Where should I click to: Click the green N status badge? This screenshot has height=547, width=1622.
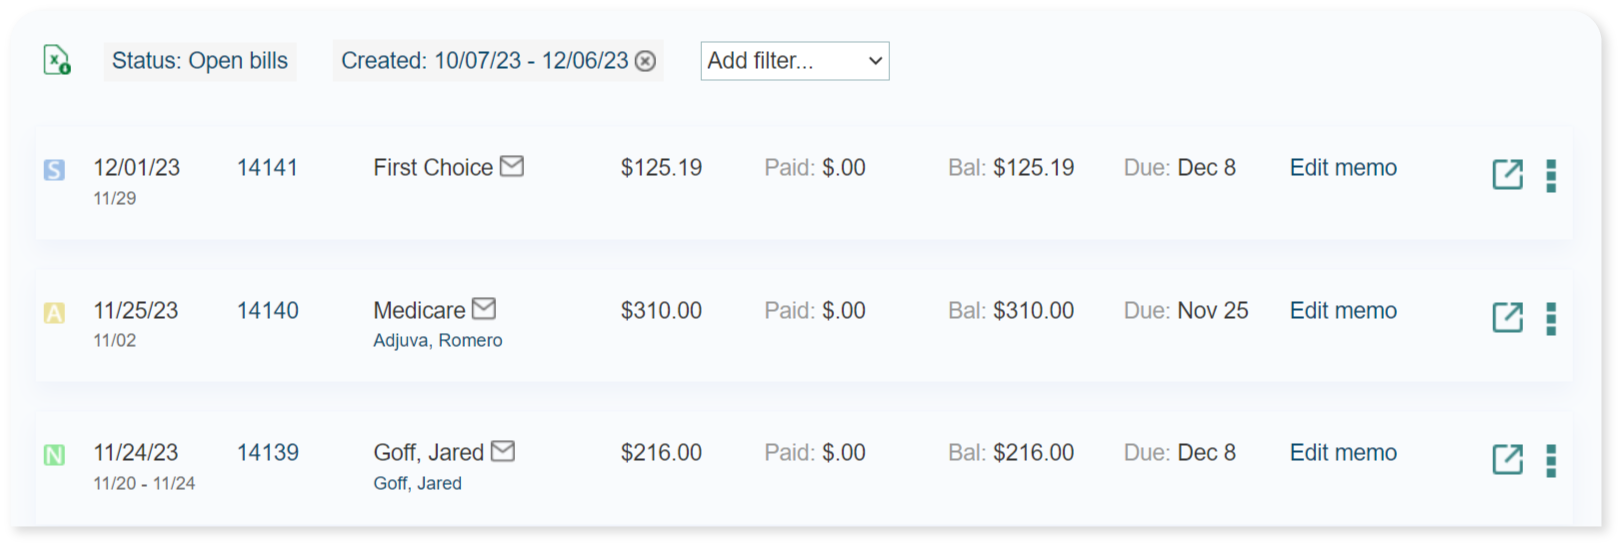[54, 456]
